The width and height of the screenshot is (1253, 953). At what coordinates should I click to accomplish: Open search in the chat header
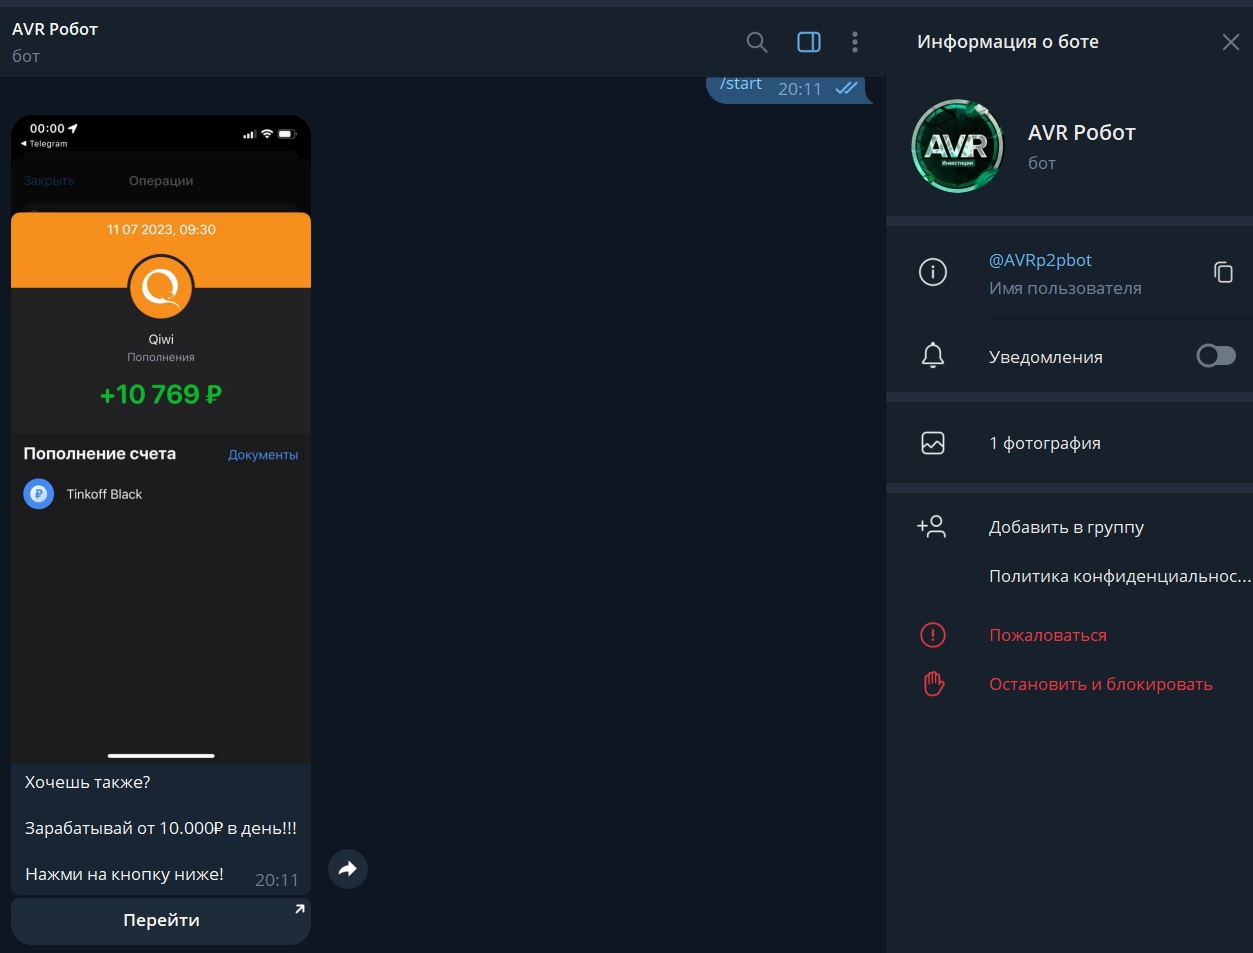click(x=757, y=42)
